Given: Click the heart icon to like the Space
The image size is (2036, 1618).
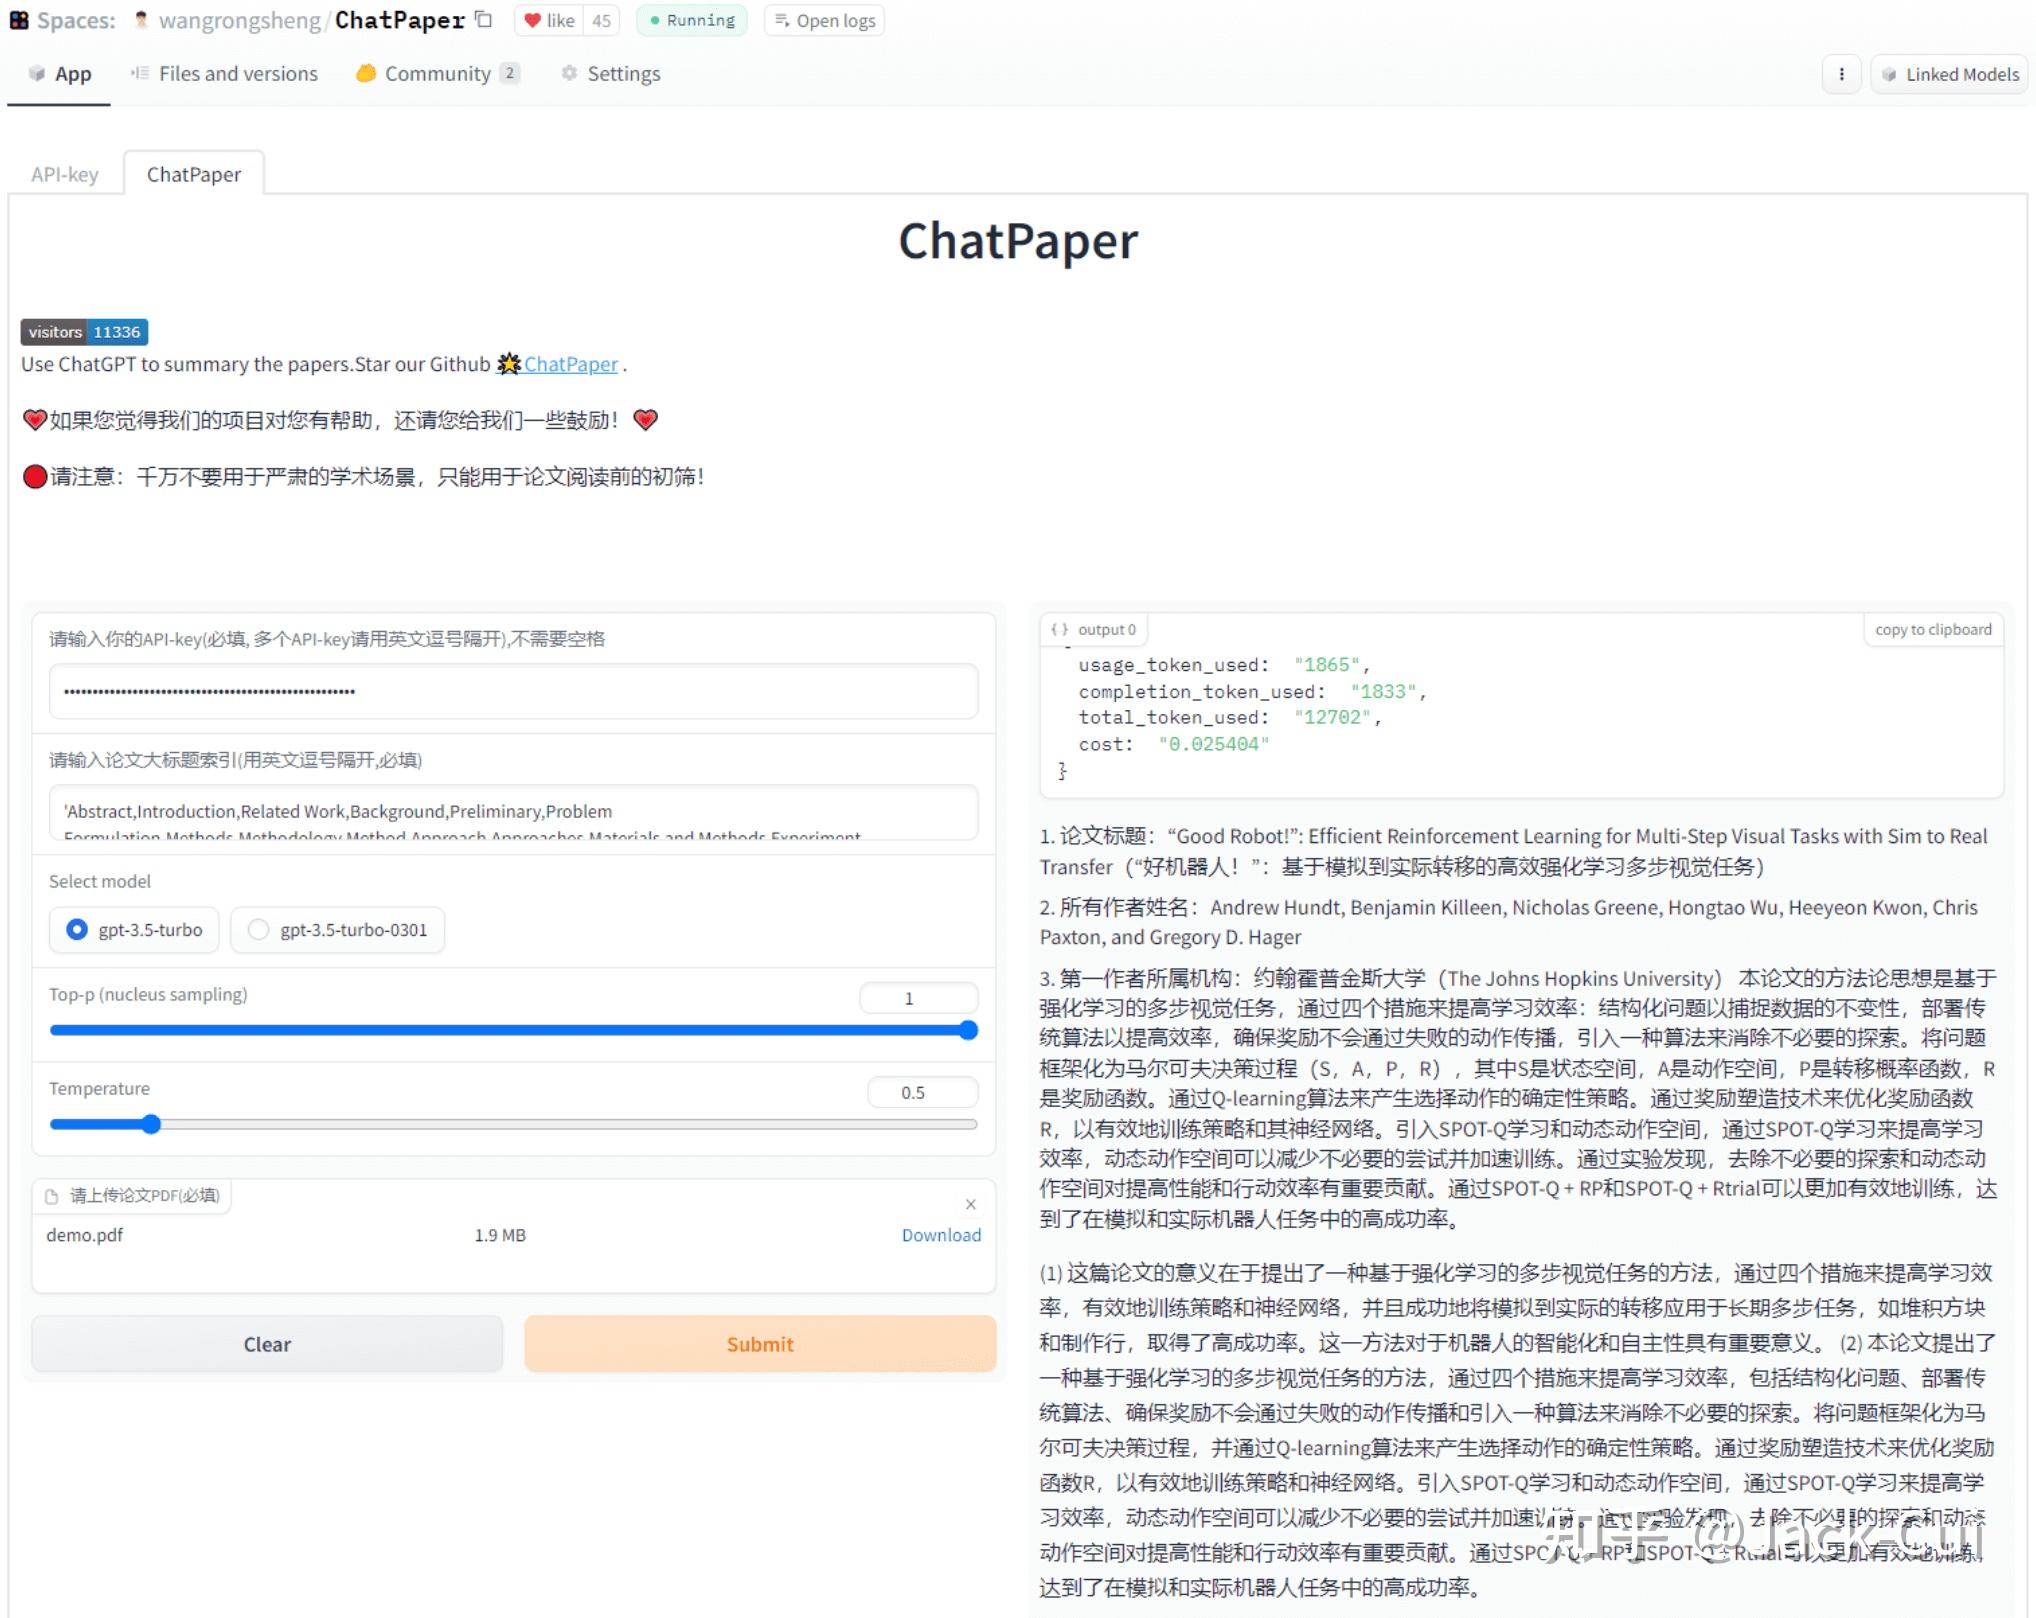Looking at the screenshot, I should 533,20.
